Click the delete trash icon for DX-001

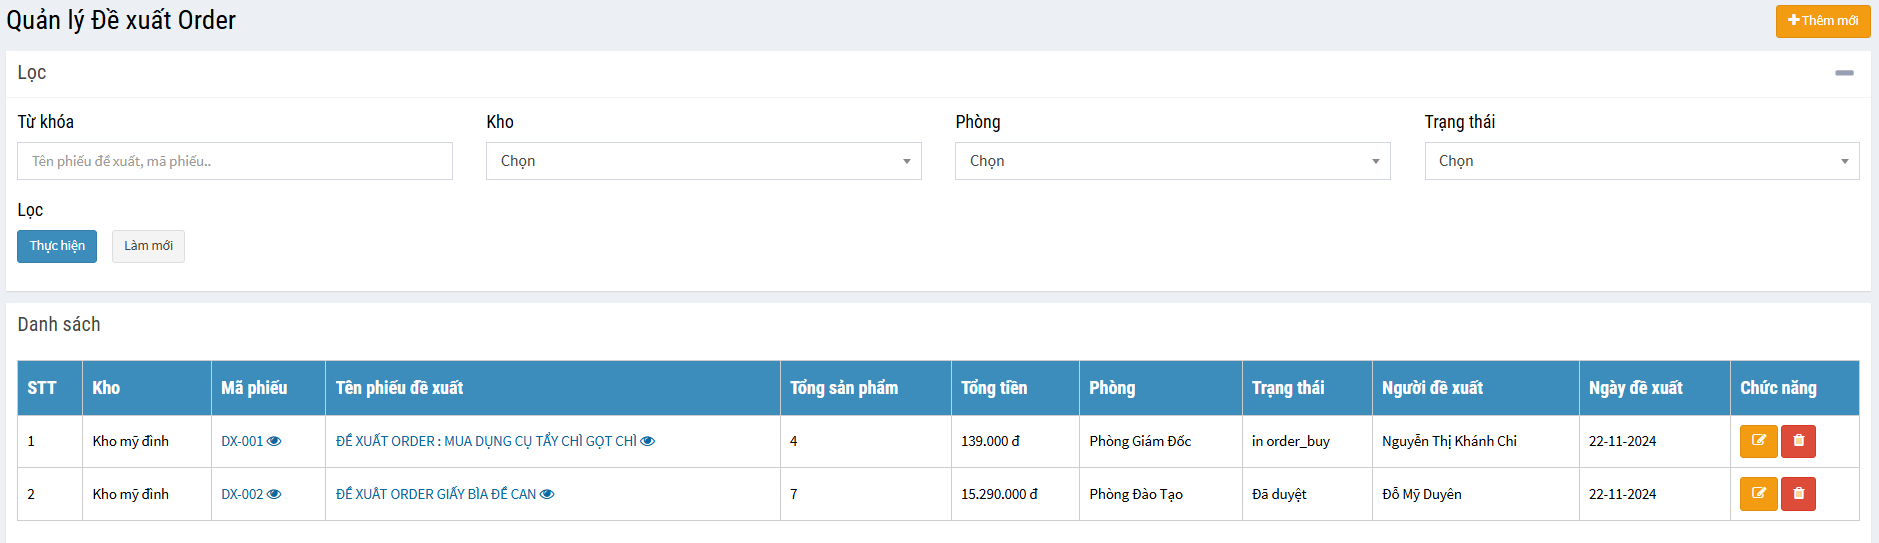pos(1798,441)
